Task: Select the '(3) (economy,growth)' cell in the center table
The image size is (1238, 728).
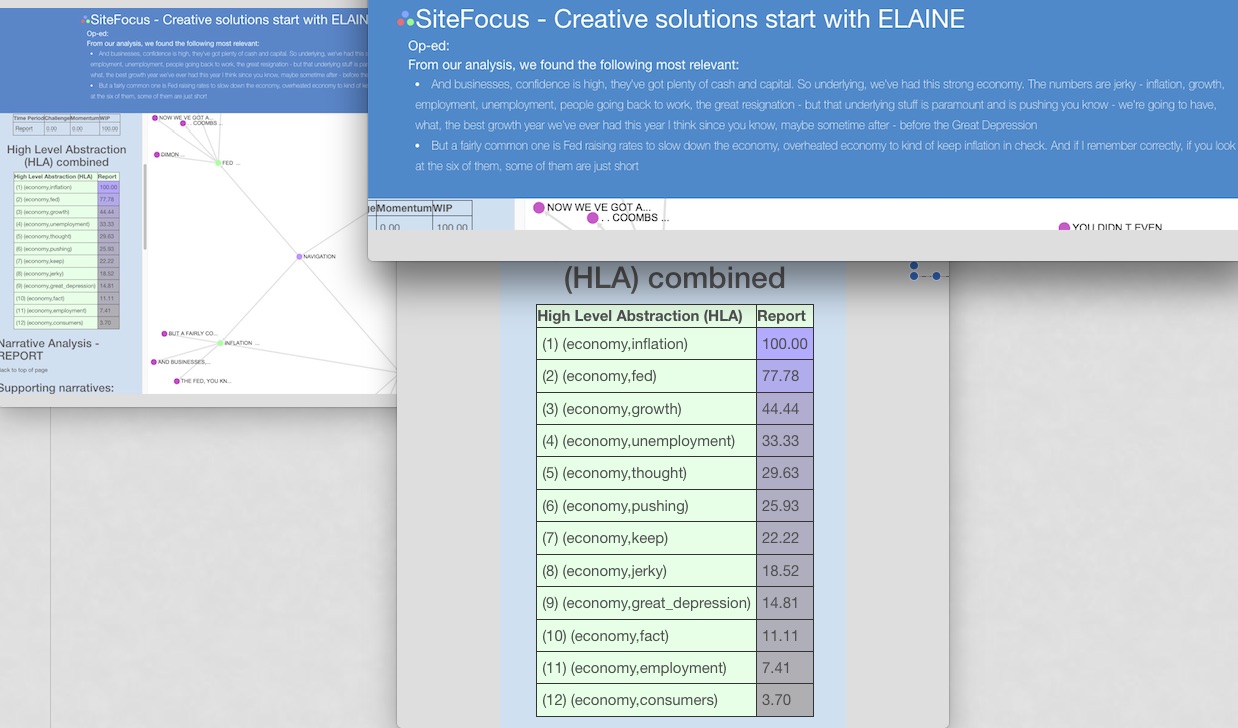Action: tap(646, 409)
